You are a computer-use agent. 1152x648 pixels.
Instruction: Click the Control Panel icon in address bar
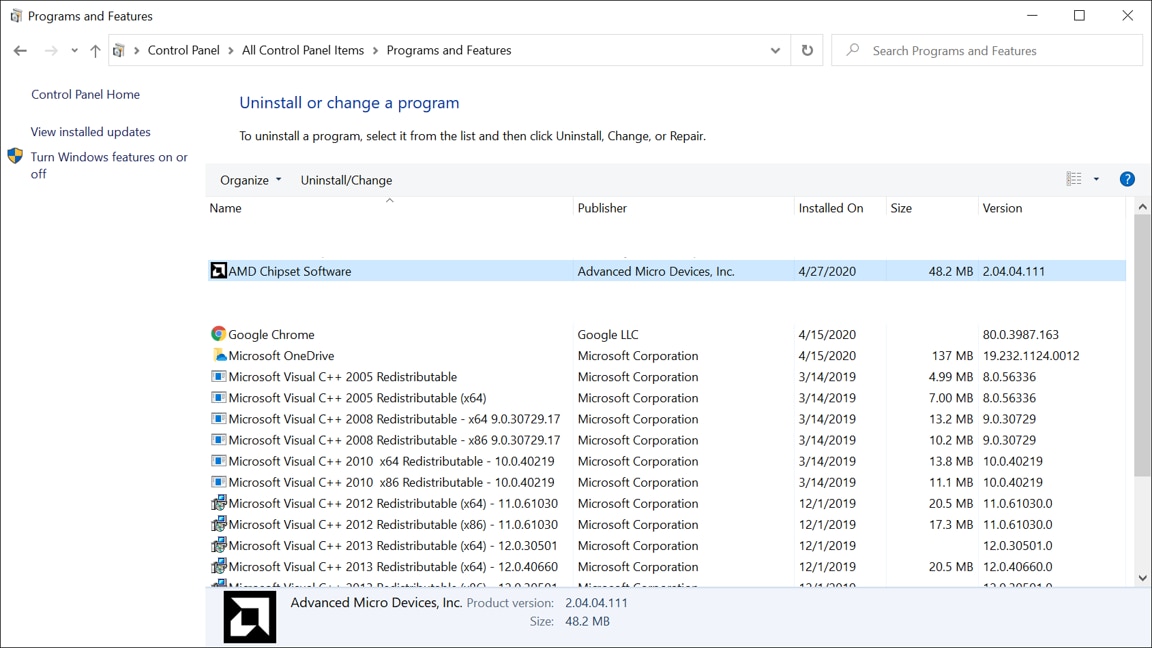[118, 51]
